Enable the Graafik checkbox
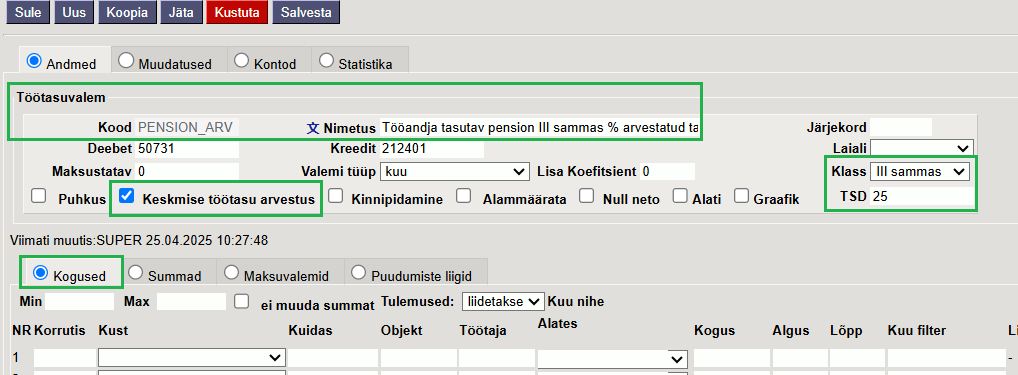Viewport: 1018px width, 375px height. pyautogui.click(x=743, y=196)
